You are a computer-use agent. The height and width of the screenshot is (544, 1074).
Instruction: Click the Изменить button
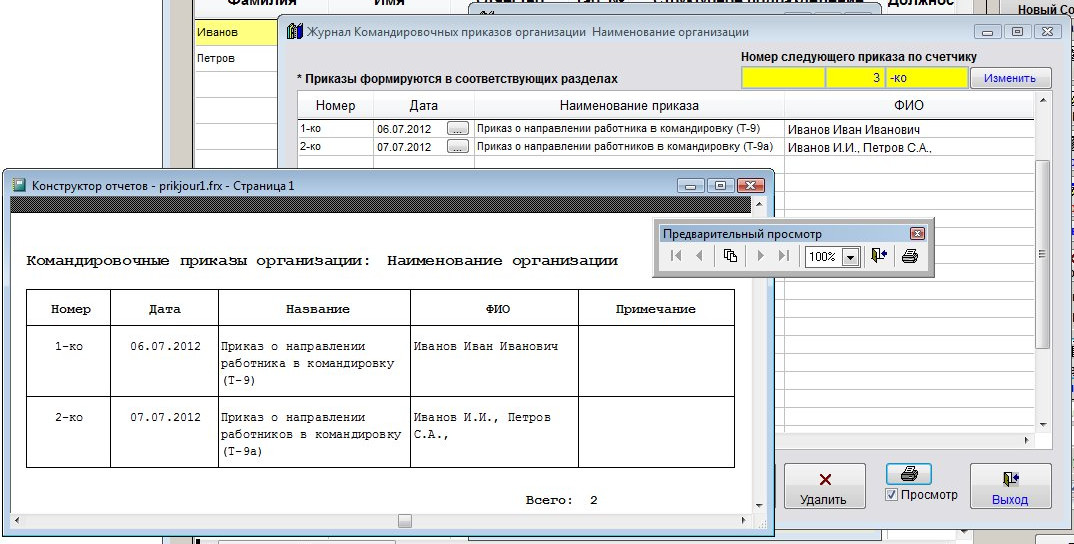1009,78
